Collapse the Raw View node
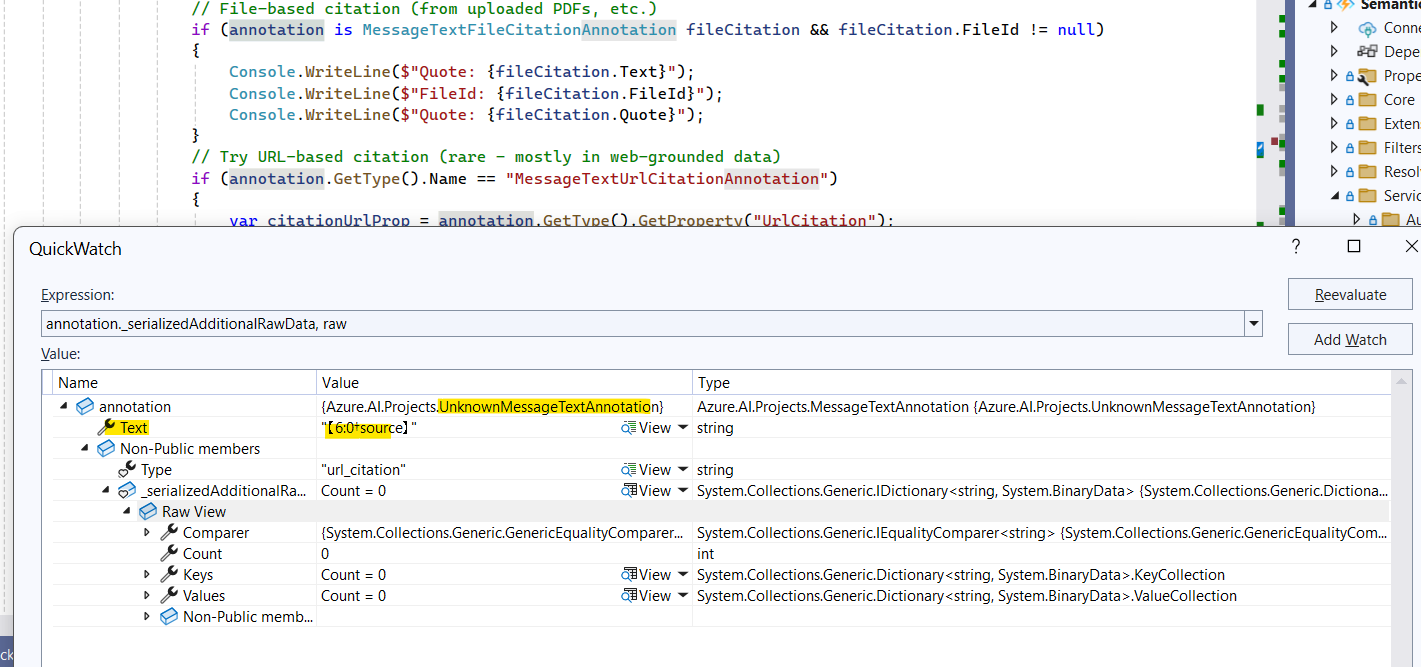Screen dimensions: 1421x667 click(x=127, y=511)
